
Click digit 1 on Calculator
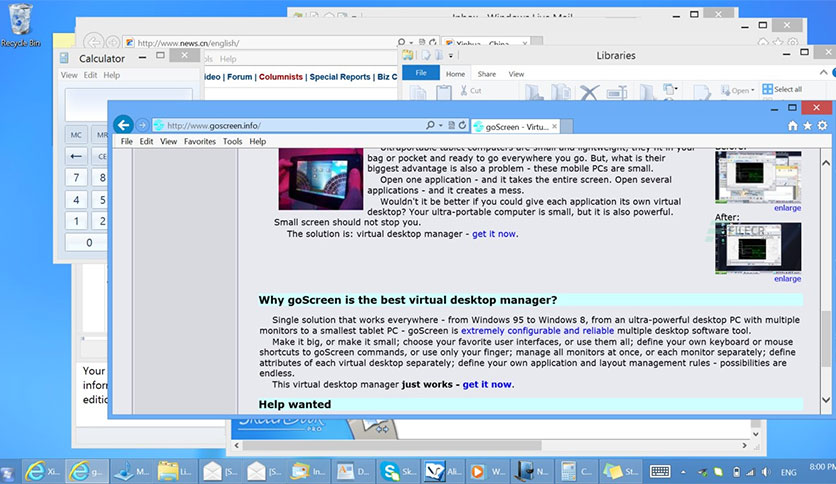coord(76,221)
